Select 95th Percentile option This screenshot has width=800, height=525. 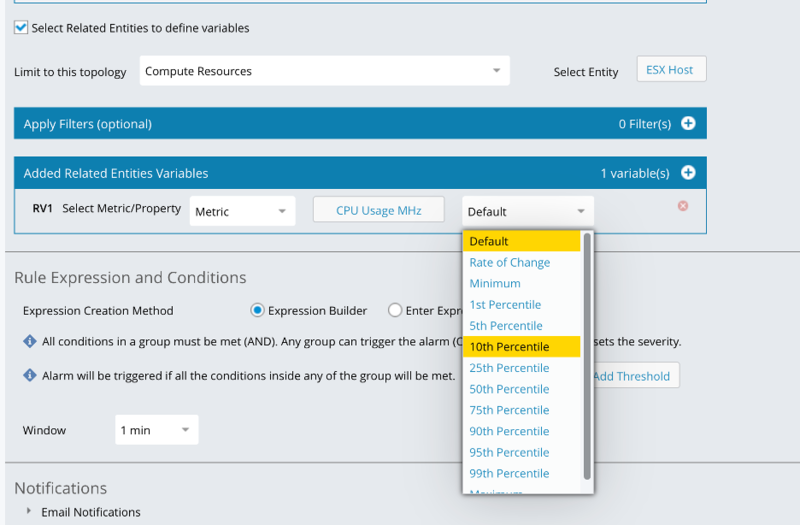[521, 453]
